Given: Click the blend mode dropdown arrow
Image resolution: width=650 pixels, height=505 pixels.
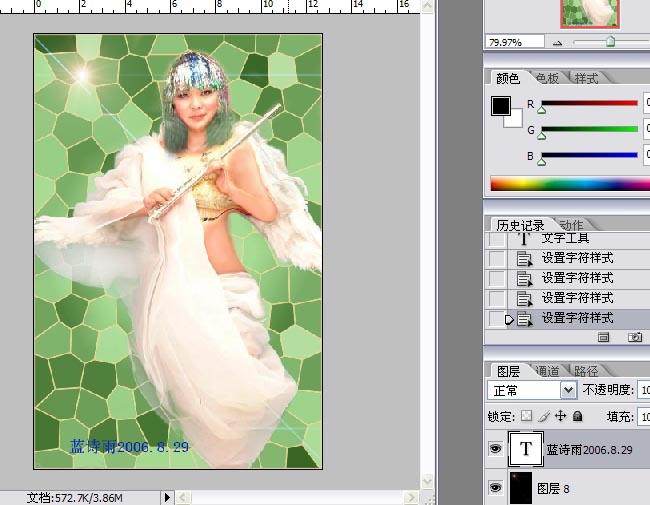Looking at the screenshot, I should [568, 390].
